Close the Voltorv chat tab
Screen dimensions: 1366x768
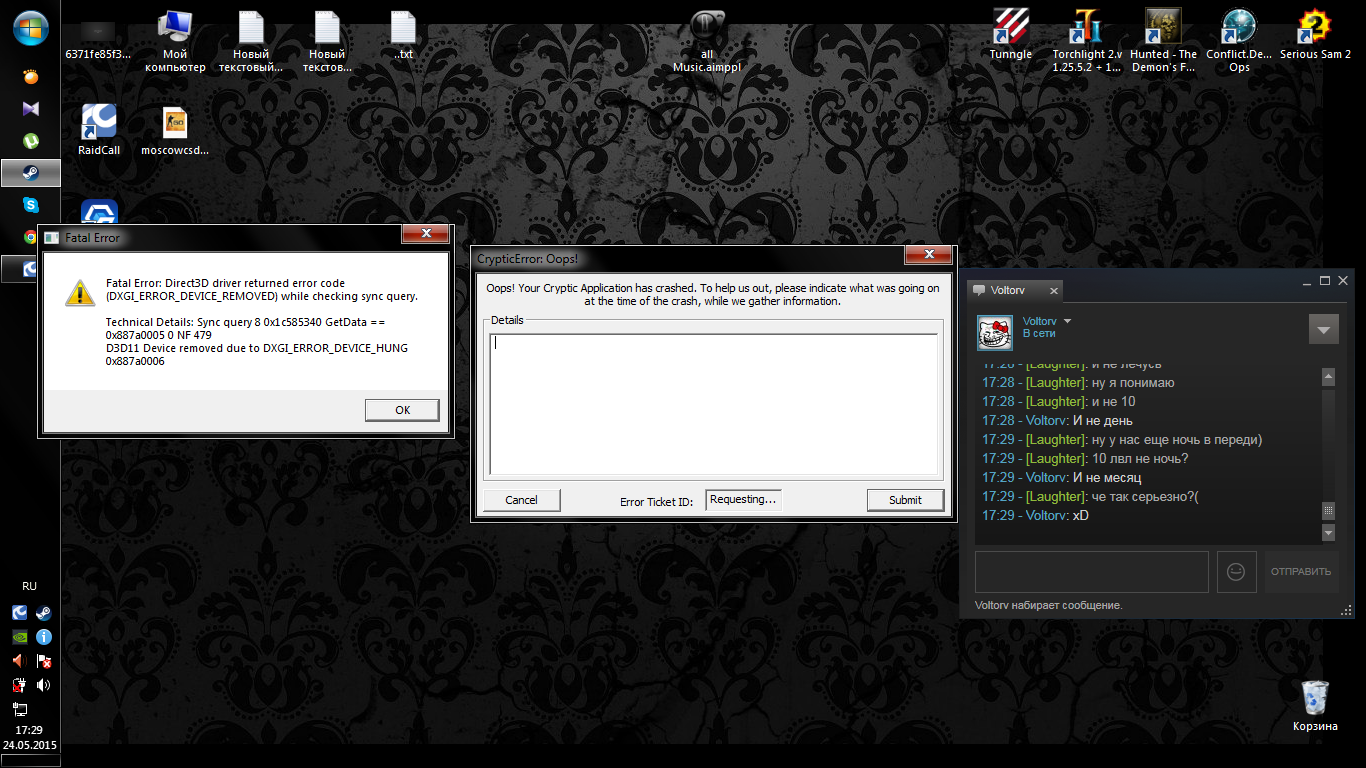[1053, 290]
